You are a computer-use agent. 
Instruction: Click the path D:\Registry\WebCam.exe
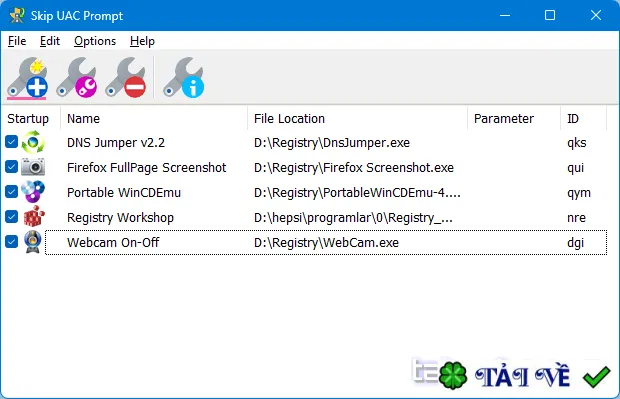[326, 242]
